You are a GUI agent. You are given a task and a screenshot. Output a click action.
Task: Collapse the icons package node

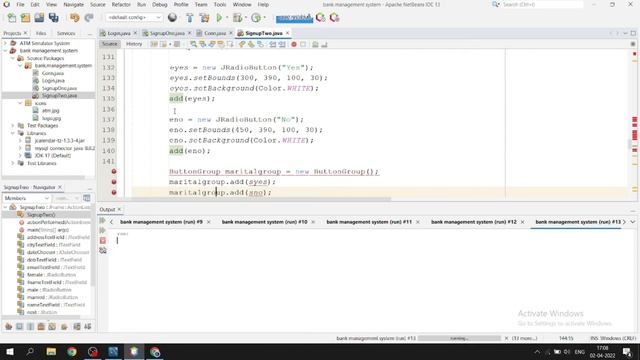point(20,103)
